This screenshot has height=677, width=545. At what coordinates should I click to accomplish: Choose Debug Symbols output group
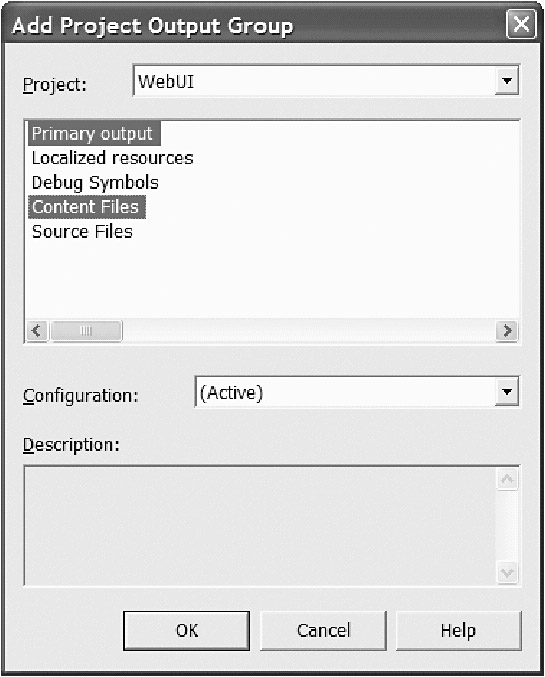pyautogui.click(x=95, y=183)
